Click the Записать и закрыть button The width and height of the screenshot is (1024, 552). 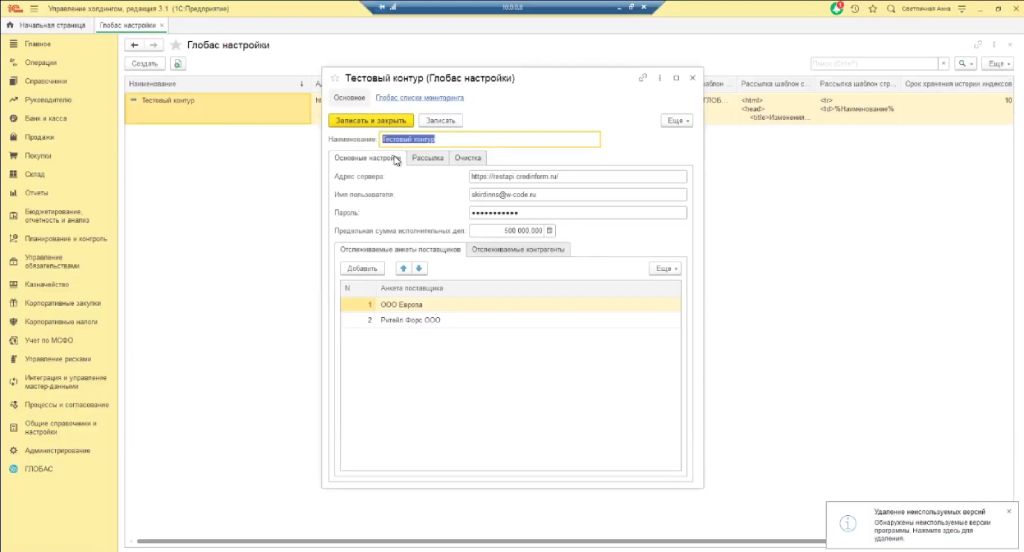coord(370,120)
